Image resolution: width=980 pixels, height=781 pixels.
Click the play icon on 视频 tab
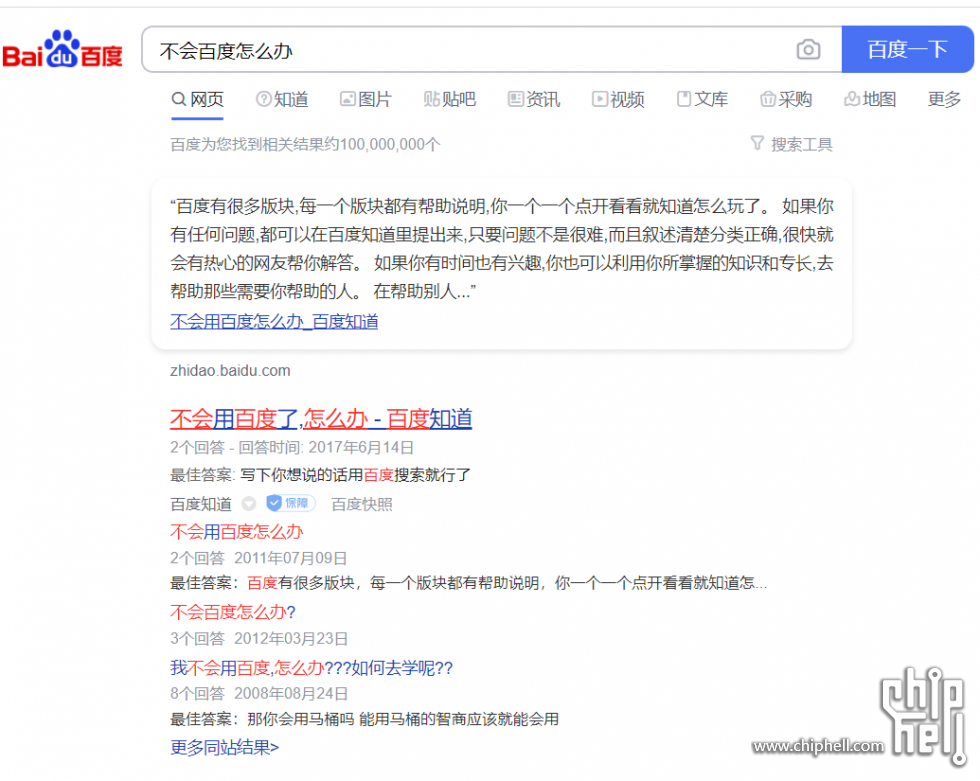600,99
